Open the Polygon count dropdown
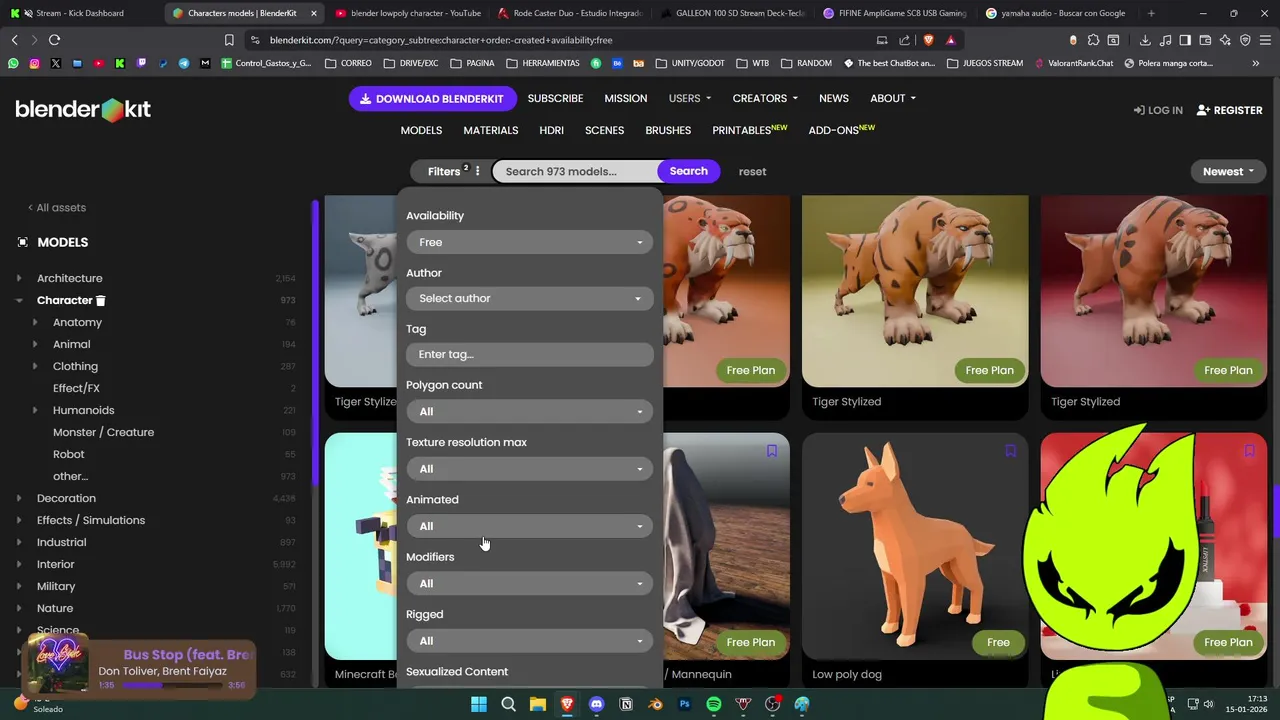The image size is (1280, 720). [x=530, y=411]
